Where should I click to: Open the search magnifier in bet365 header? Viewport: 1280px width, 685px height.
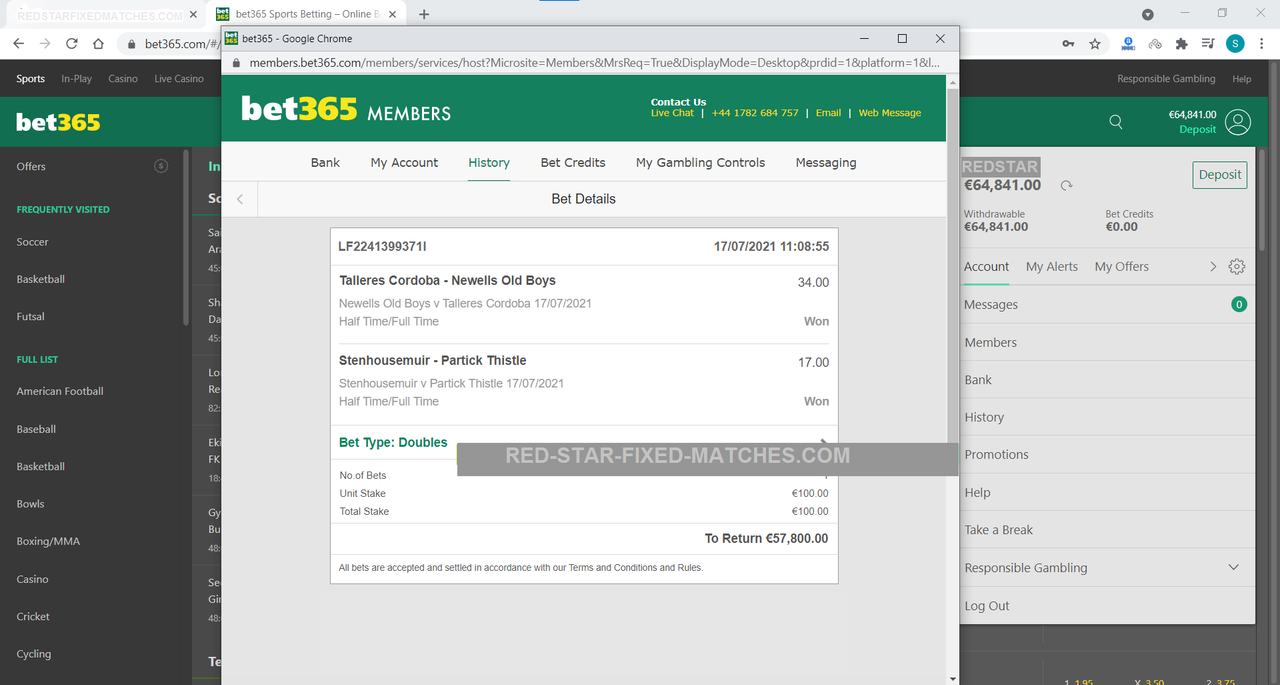pyautogui.click(x=1116, y=122)
